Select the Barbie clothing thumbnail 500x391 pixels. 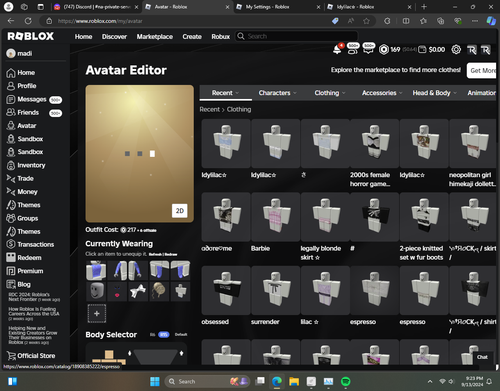276,217
